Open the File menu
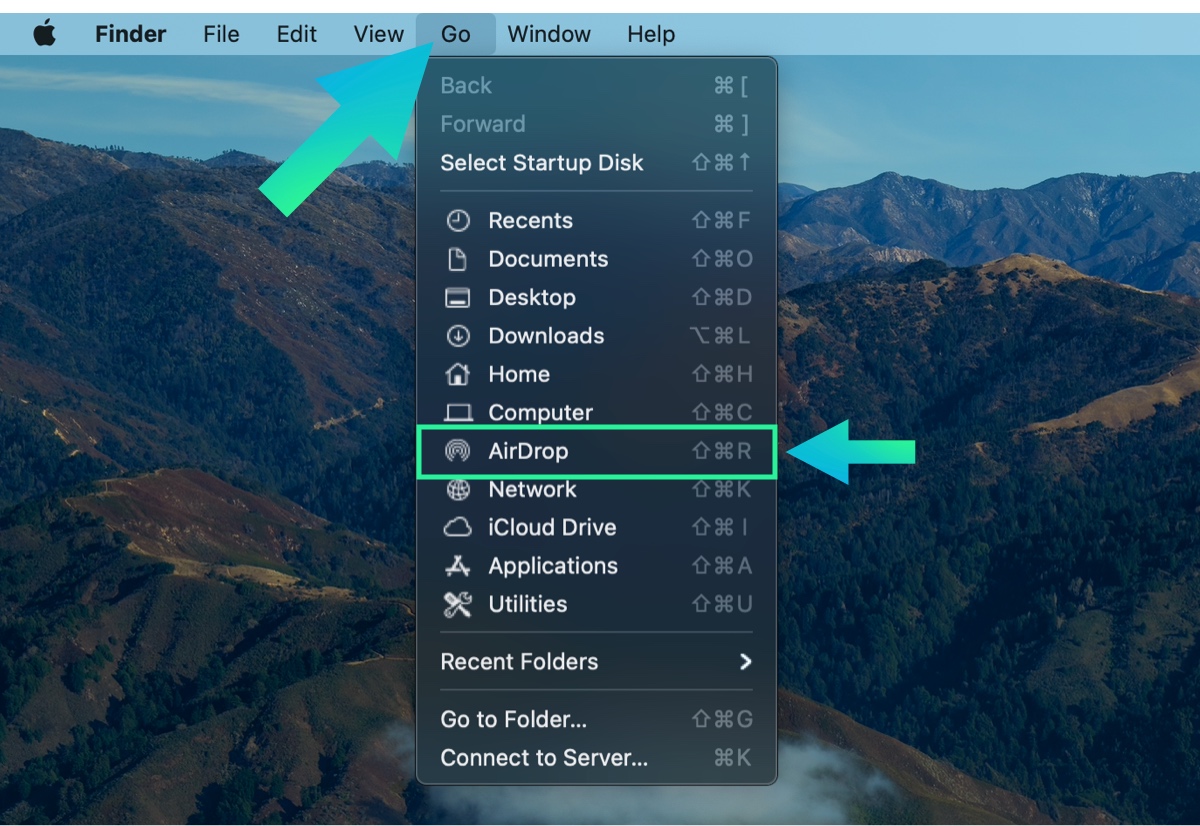Image resolution: width=1200 pixels, height=826 pixels. (221, 34)
